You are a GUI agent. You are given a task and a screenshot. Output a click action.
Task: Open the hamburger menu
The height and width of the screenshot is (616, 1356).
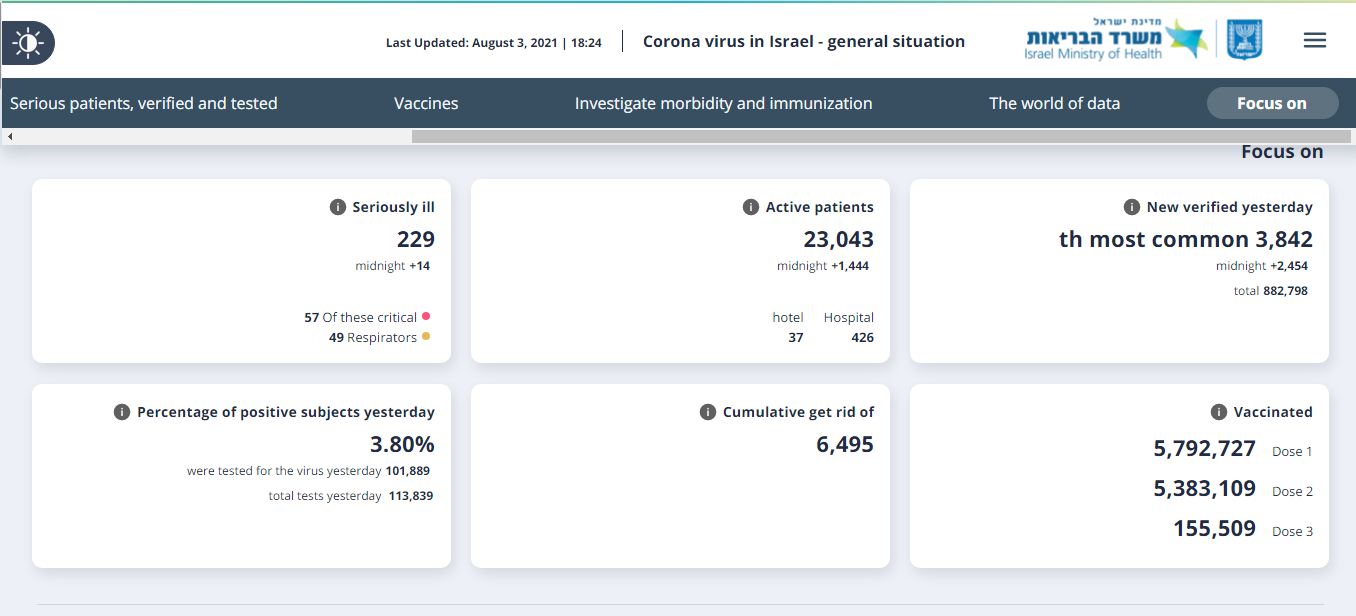[x=1314, y=40]
